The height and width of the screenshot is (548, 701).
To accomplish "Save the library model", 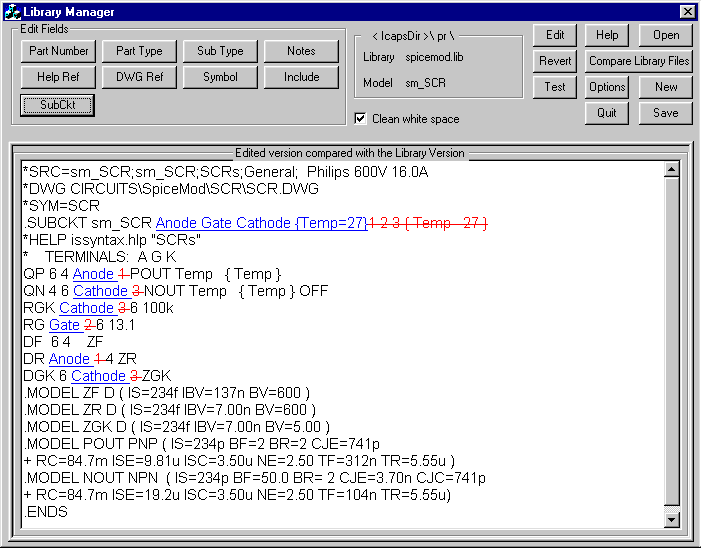I will pyautogui.click(x=665, y=113).
